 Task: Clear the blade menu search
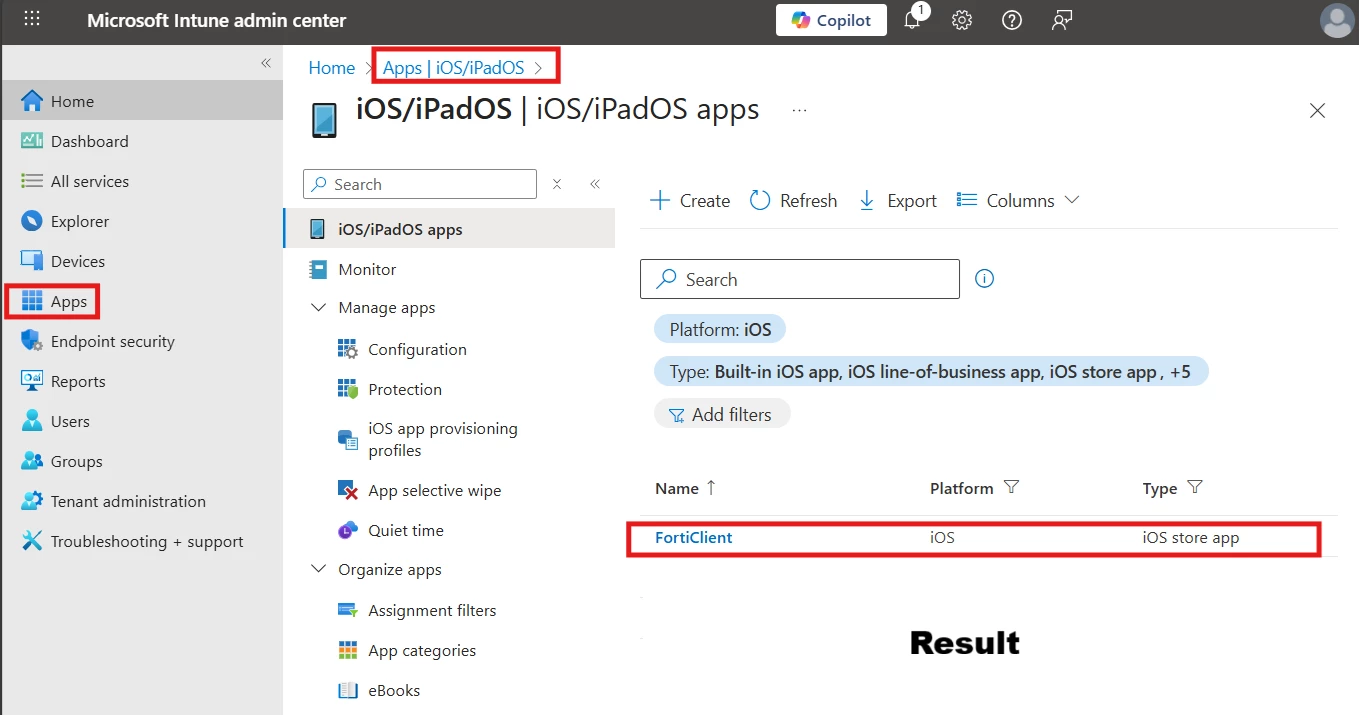coord(557,184)
